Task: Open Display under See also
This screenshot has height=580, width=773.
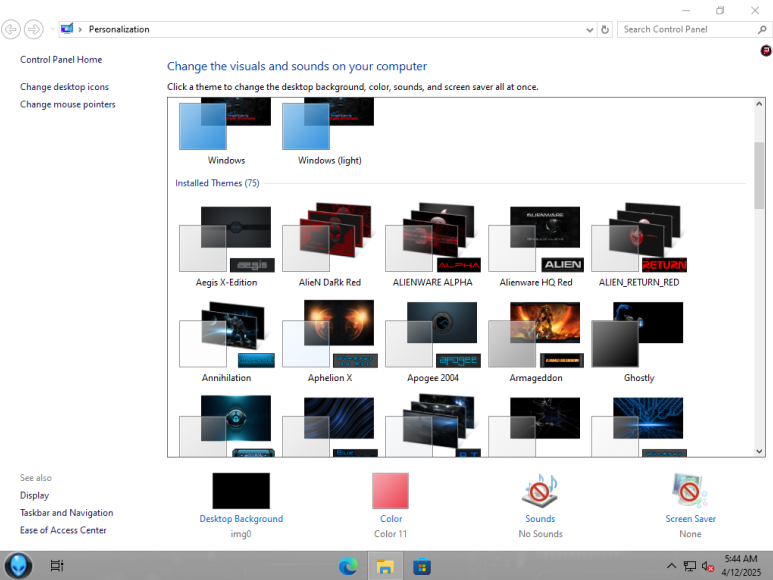Action: click(x=35, y=495)
